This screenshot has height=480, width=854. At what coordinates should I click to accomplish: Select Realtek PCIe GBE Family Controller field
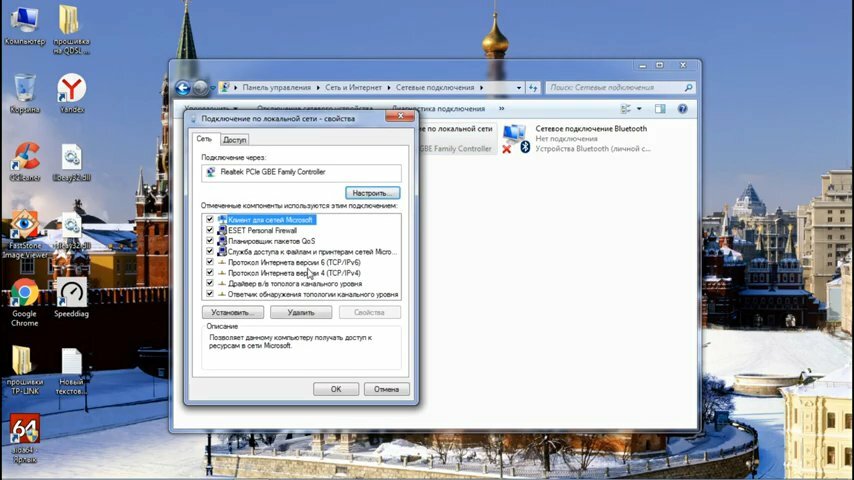[301, 172]
